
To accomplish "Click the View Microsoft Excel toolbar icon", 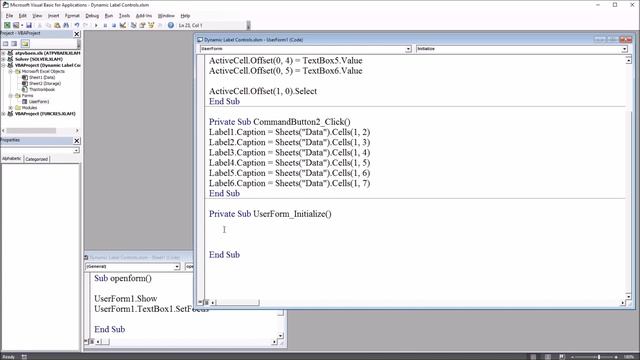I will coord(7,25).
